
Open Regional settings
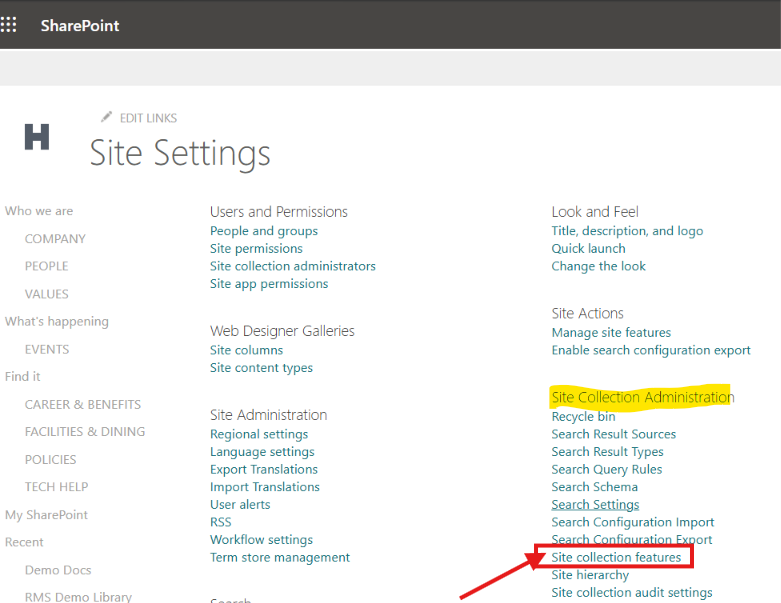[x=259, y=434]
